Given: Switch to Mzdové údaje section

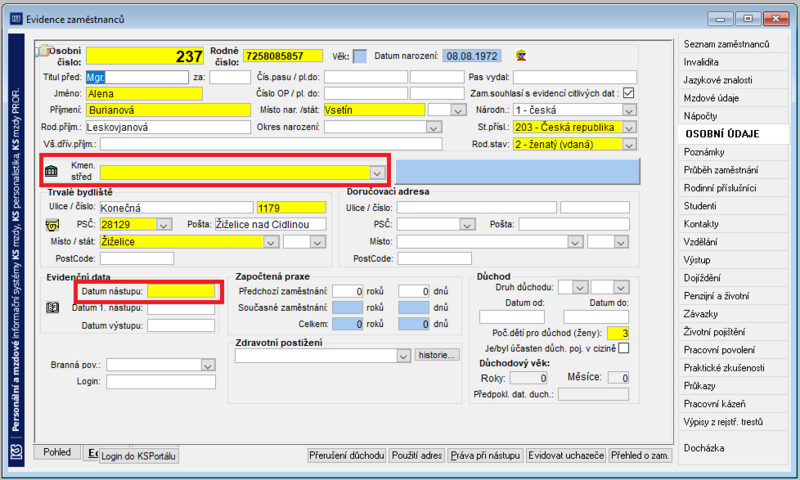Looking at the screenshot, I should [x=711, y=98].
